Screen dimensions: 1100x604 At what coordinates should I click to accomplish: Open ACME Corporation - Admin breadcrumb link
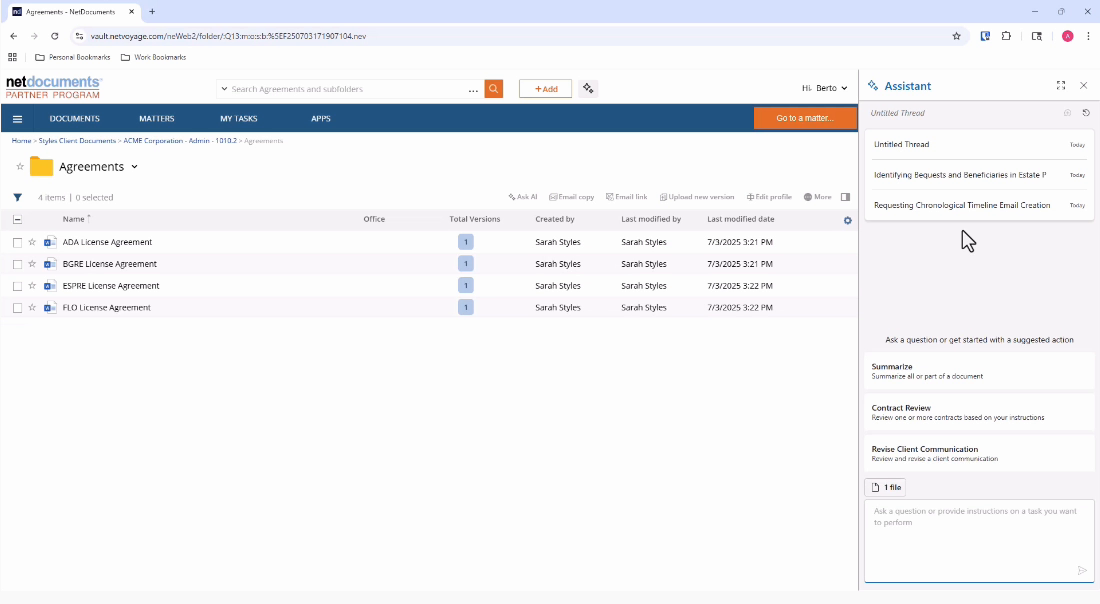click(180, 141)
